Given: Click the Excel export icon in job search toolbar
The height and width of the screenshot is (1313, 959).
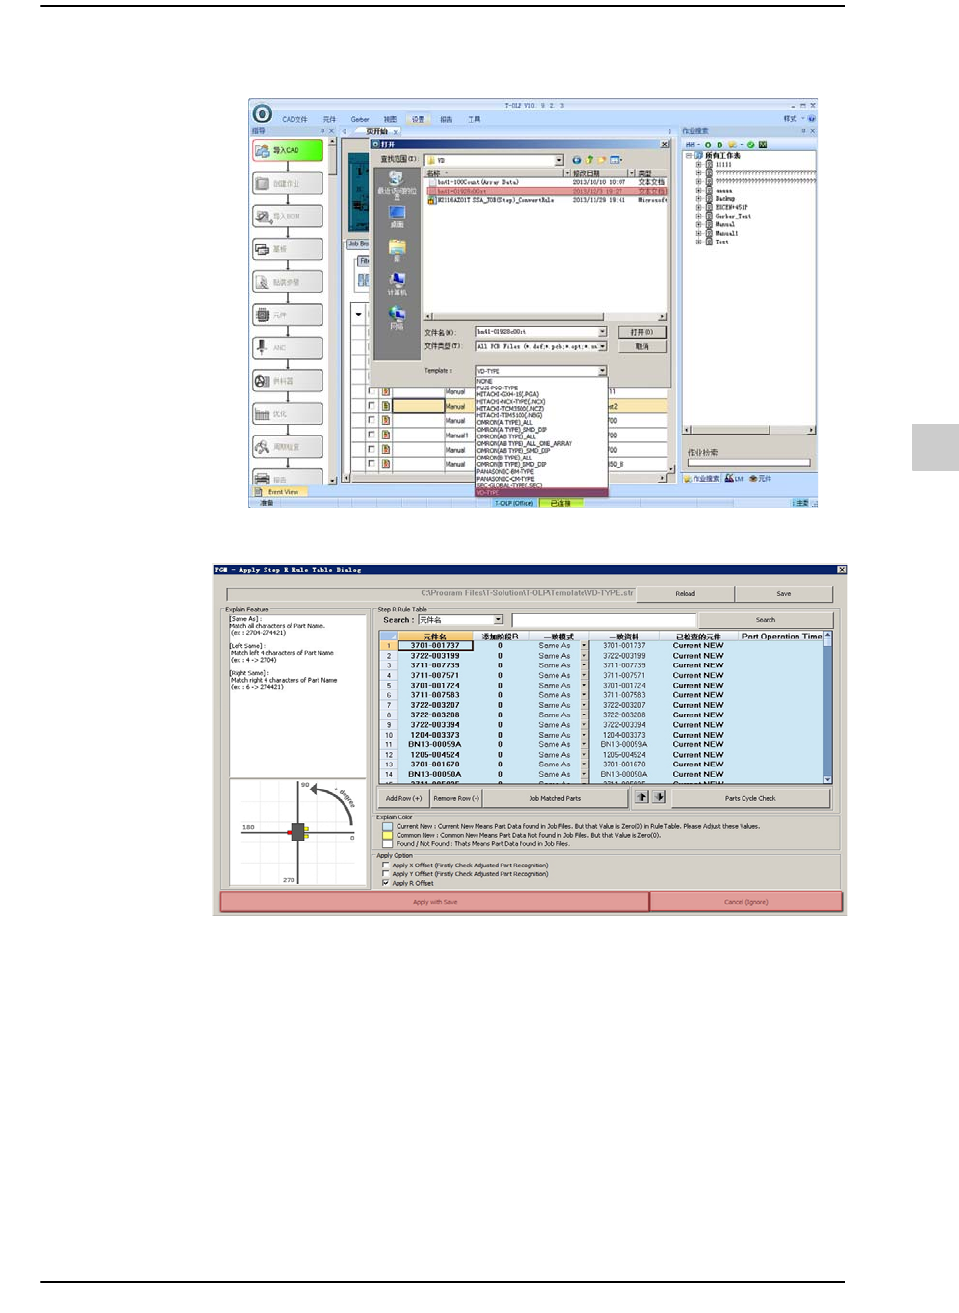Looking at the screenshot, I should pos(763,145).
